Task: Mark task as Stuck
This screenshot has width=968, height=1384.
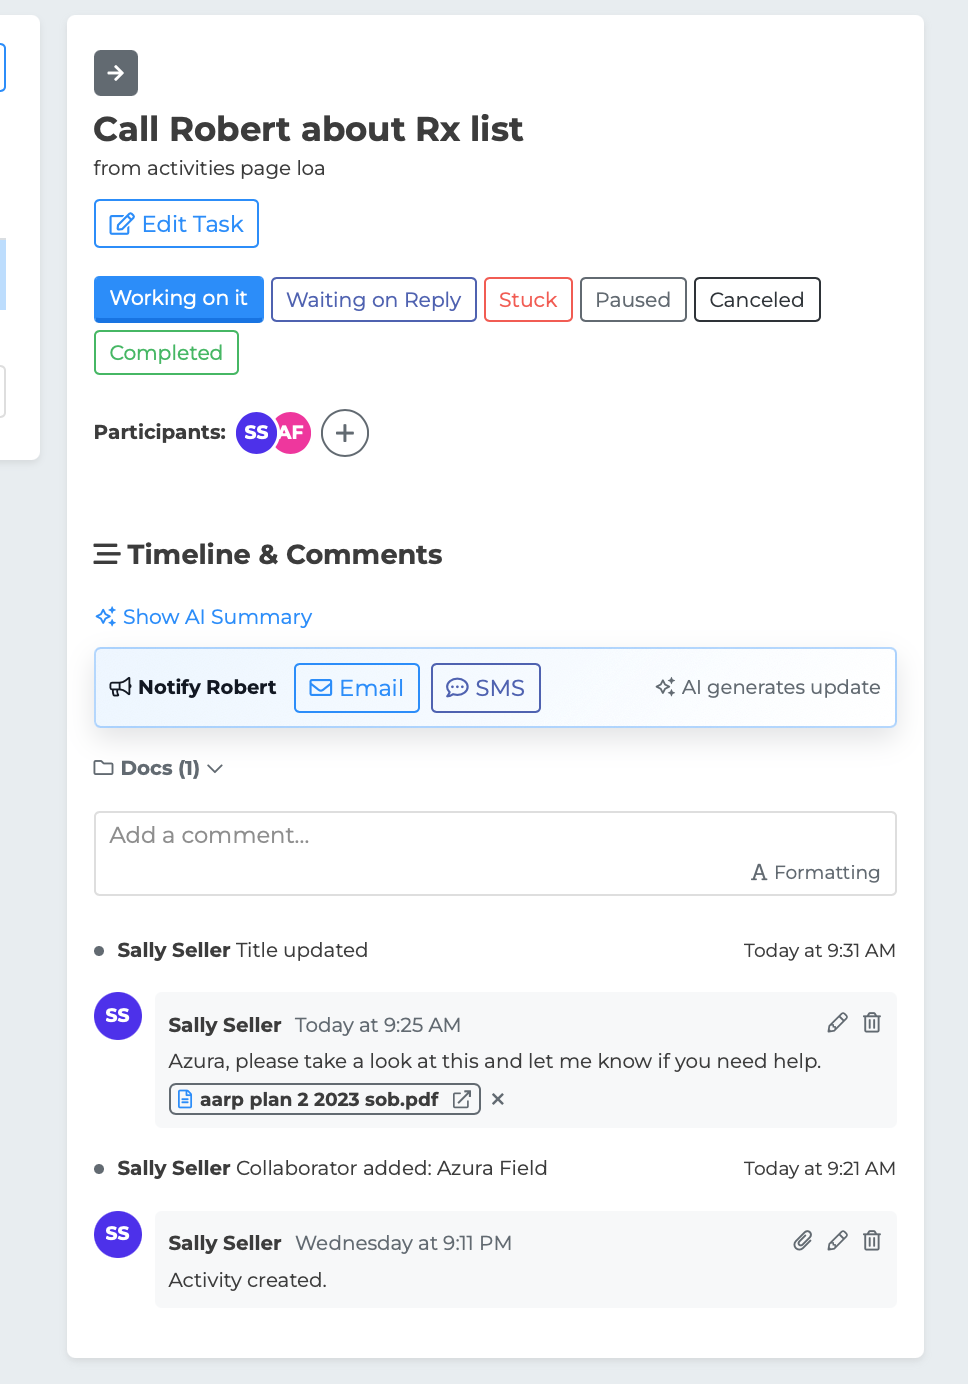Action: (528, 300)
